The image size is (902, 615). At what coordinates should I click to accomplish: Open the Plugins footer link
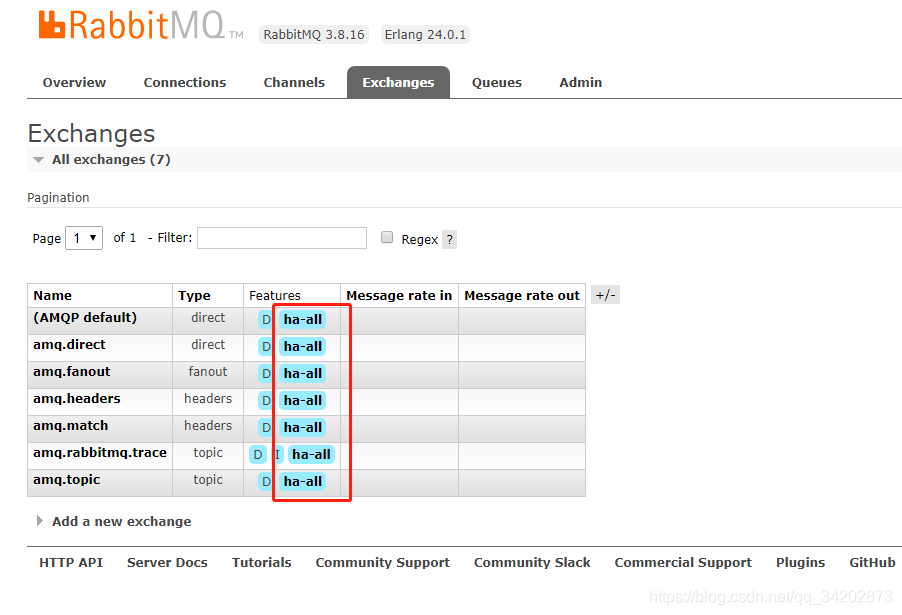(800, 563)
